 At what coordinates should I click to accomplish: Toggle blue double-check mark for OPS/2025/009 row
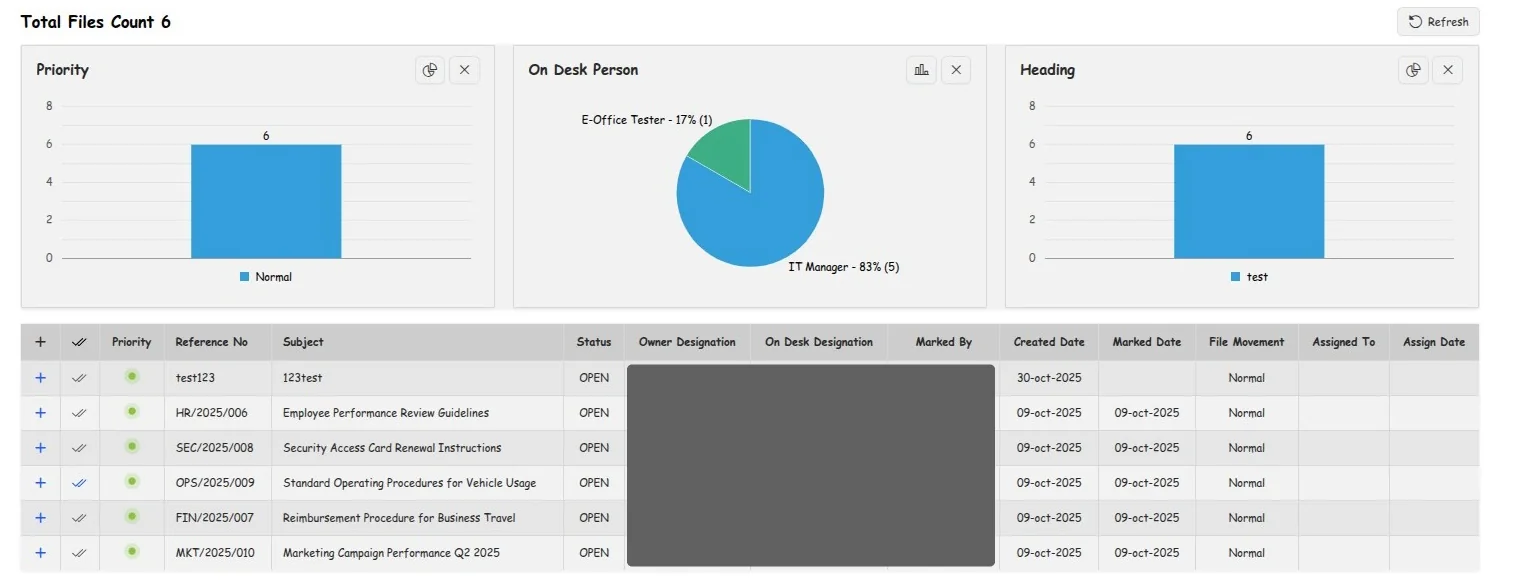79,483
